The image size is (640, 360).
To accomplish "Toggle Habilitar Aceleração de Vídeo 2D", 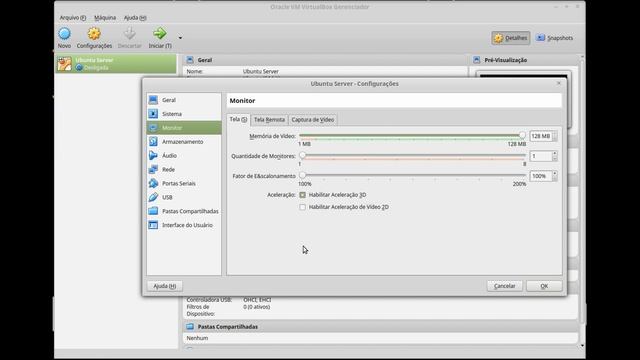I will tap(302, 207).
